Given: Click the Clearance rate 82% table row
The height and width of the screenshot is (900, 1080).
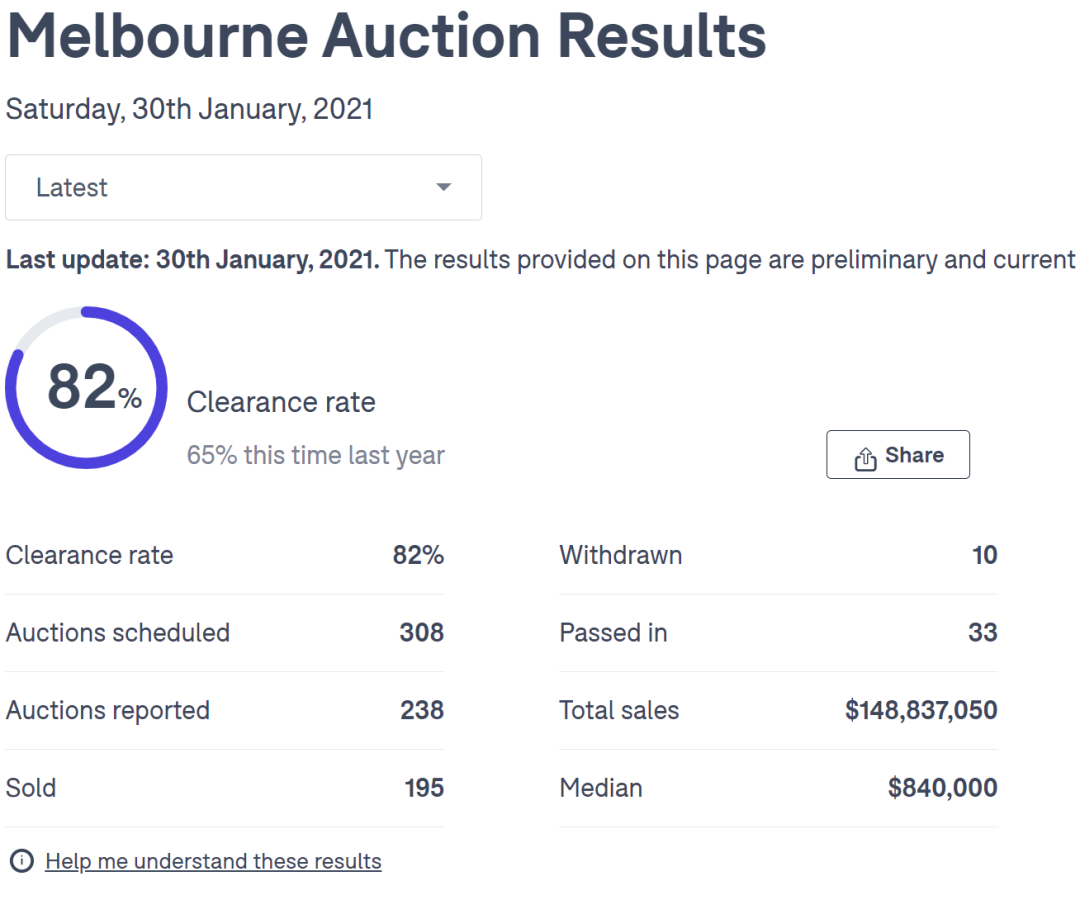Looking at the screenshot, I should click(x=225, y=555).
